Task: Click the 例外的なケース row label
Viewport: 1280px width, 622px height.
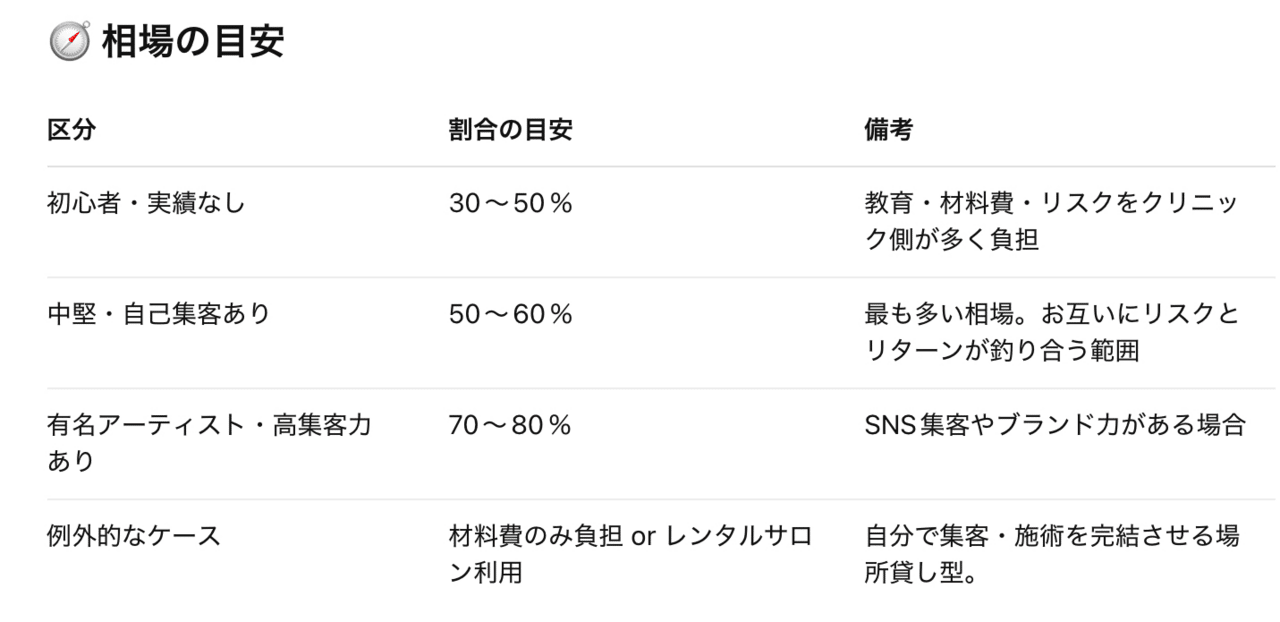Action: point(134,536)
